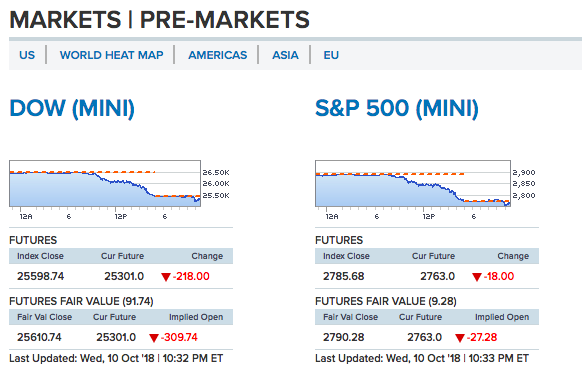Go to the EU tab
This screenshot has width=582, height=385.
click(x=331, y=55)
